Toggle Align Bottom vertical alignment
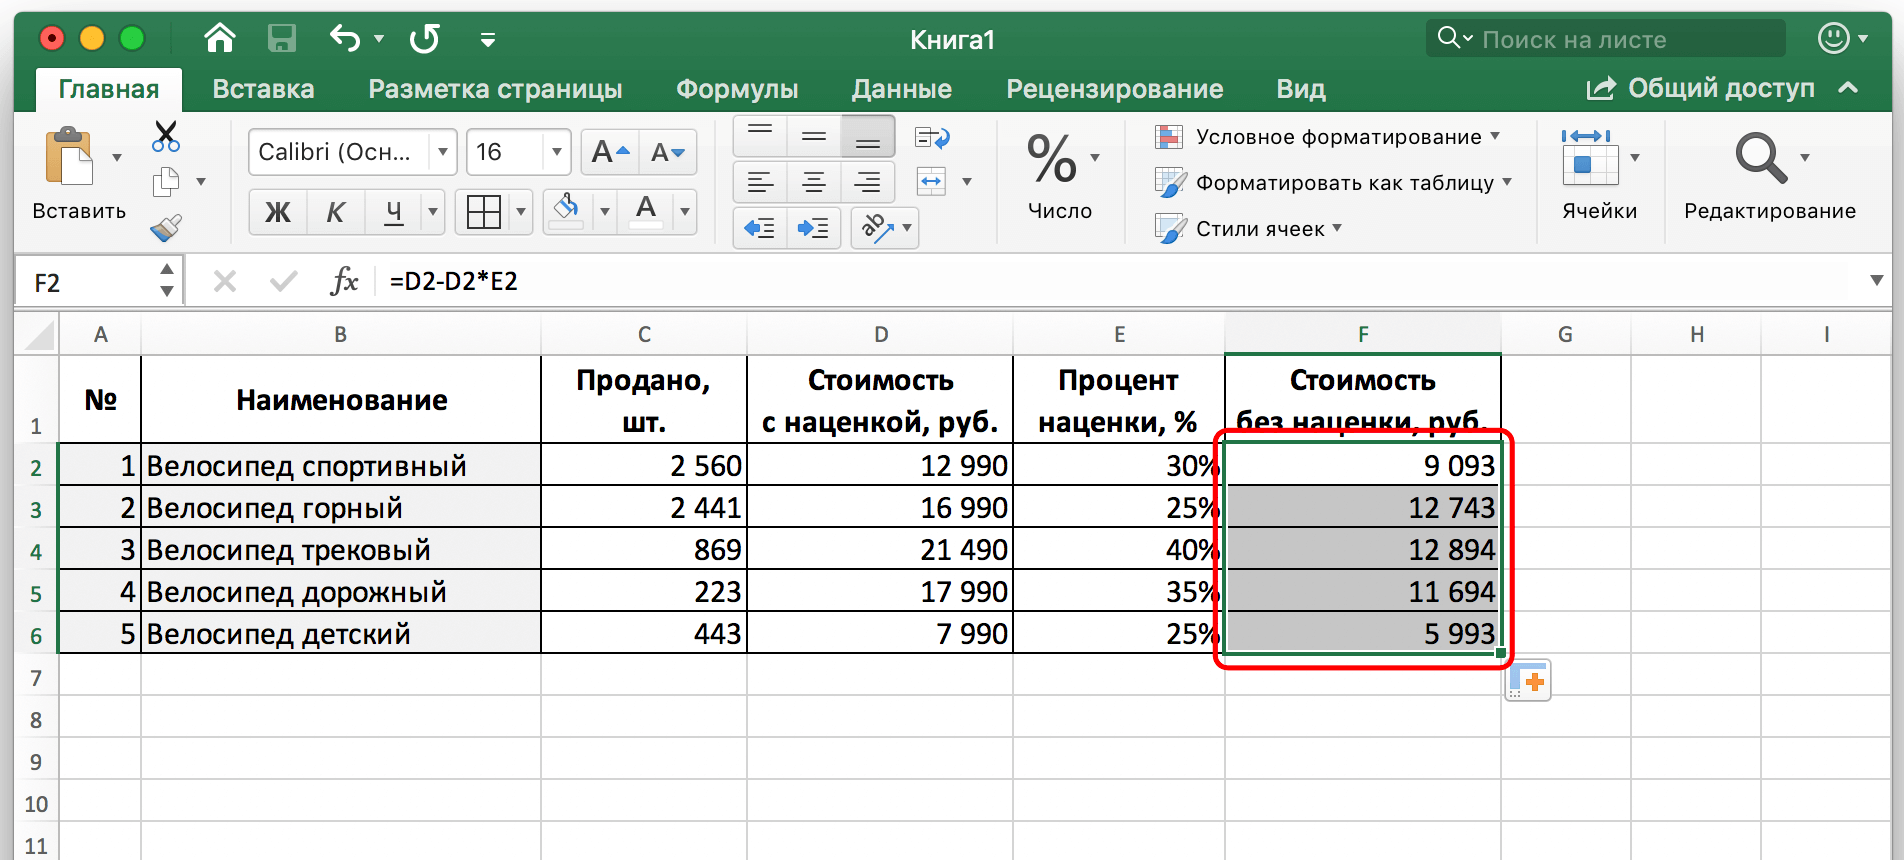 868,137
